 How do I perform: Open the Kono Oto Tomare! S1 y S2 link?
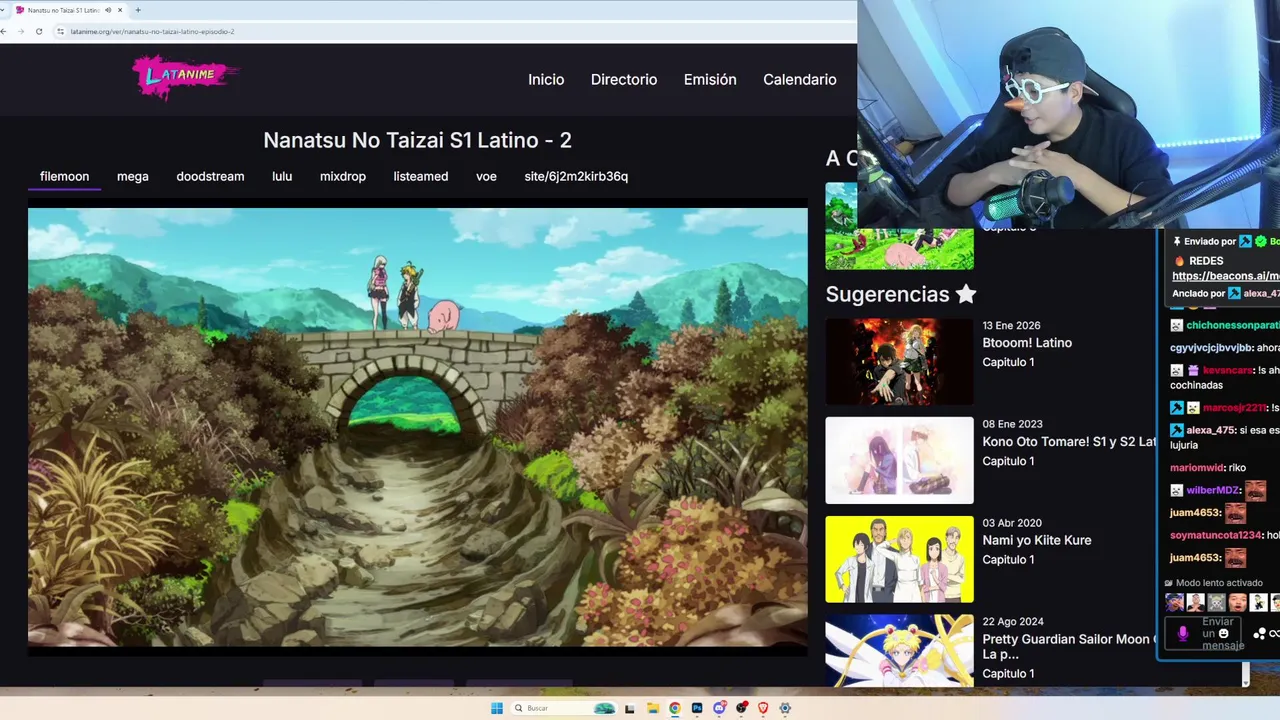click(1069, 441)
